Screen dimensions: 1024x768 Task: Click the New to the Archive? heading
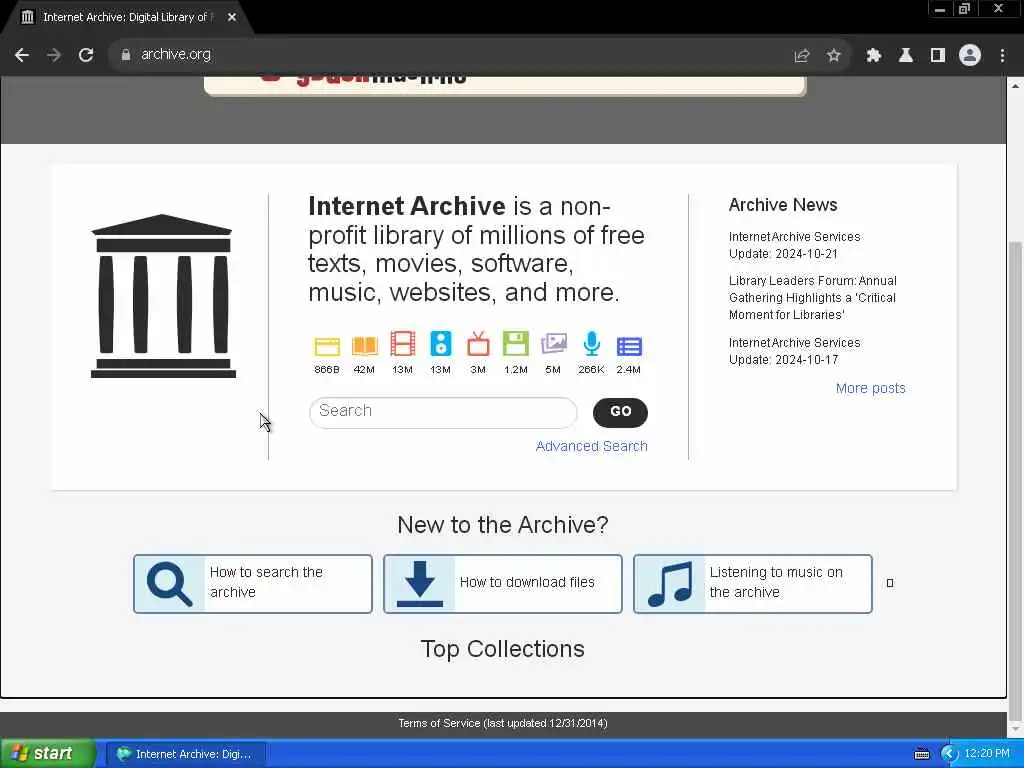click(x=503, y=524)
